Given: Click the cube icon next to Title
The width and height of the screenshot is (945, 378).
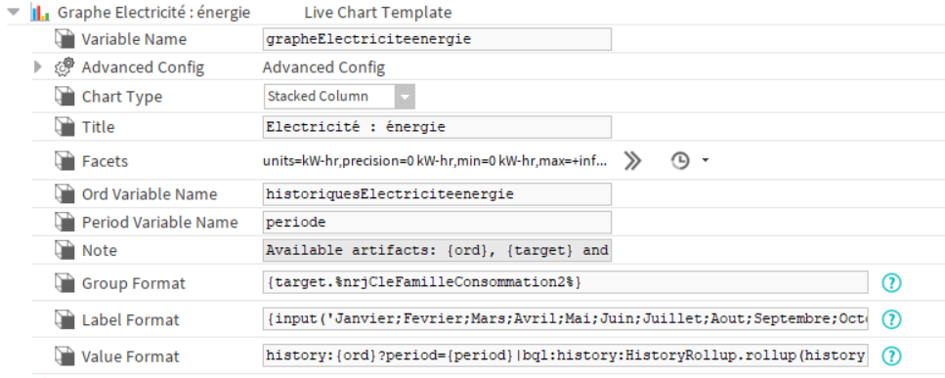Looking at the screenshot, I should [64, 127].
